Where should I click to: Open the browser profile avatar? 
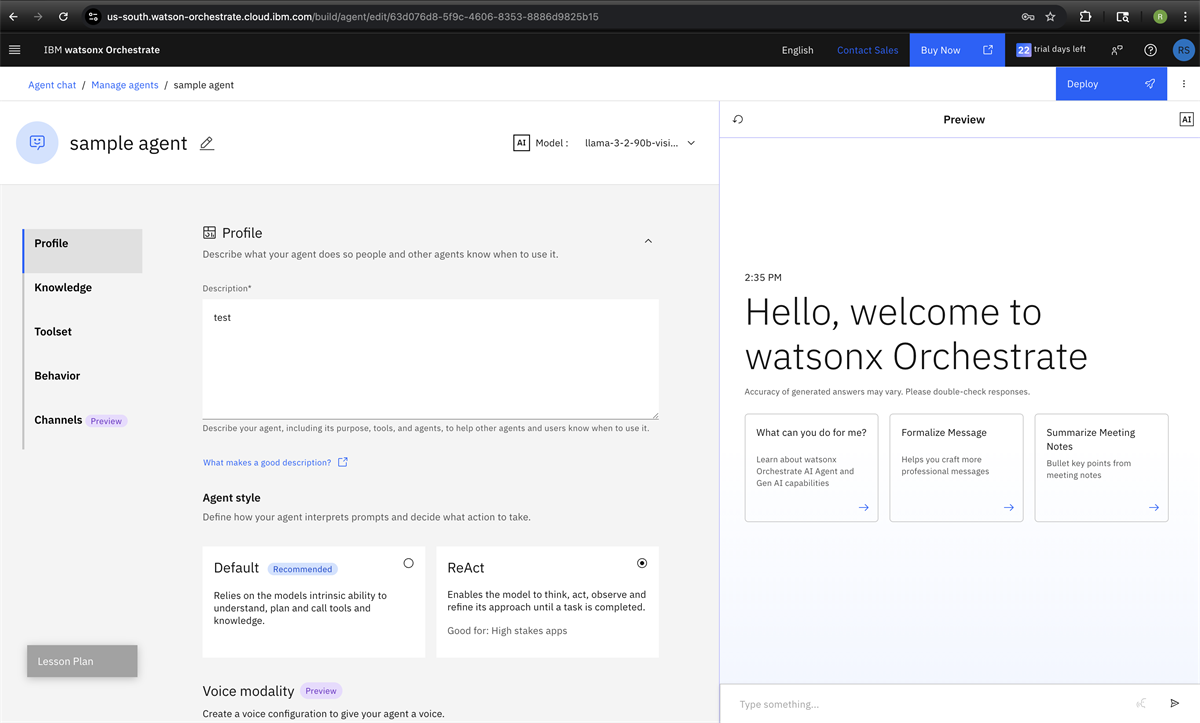(x=1160, y=16)
